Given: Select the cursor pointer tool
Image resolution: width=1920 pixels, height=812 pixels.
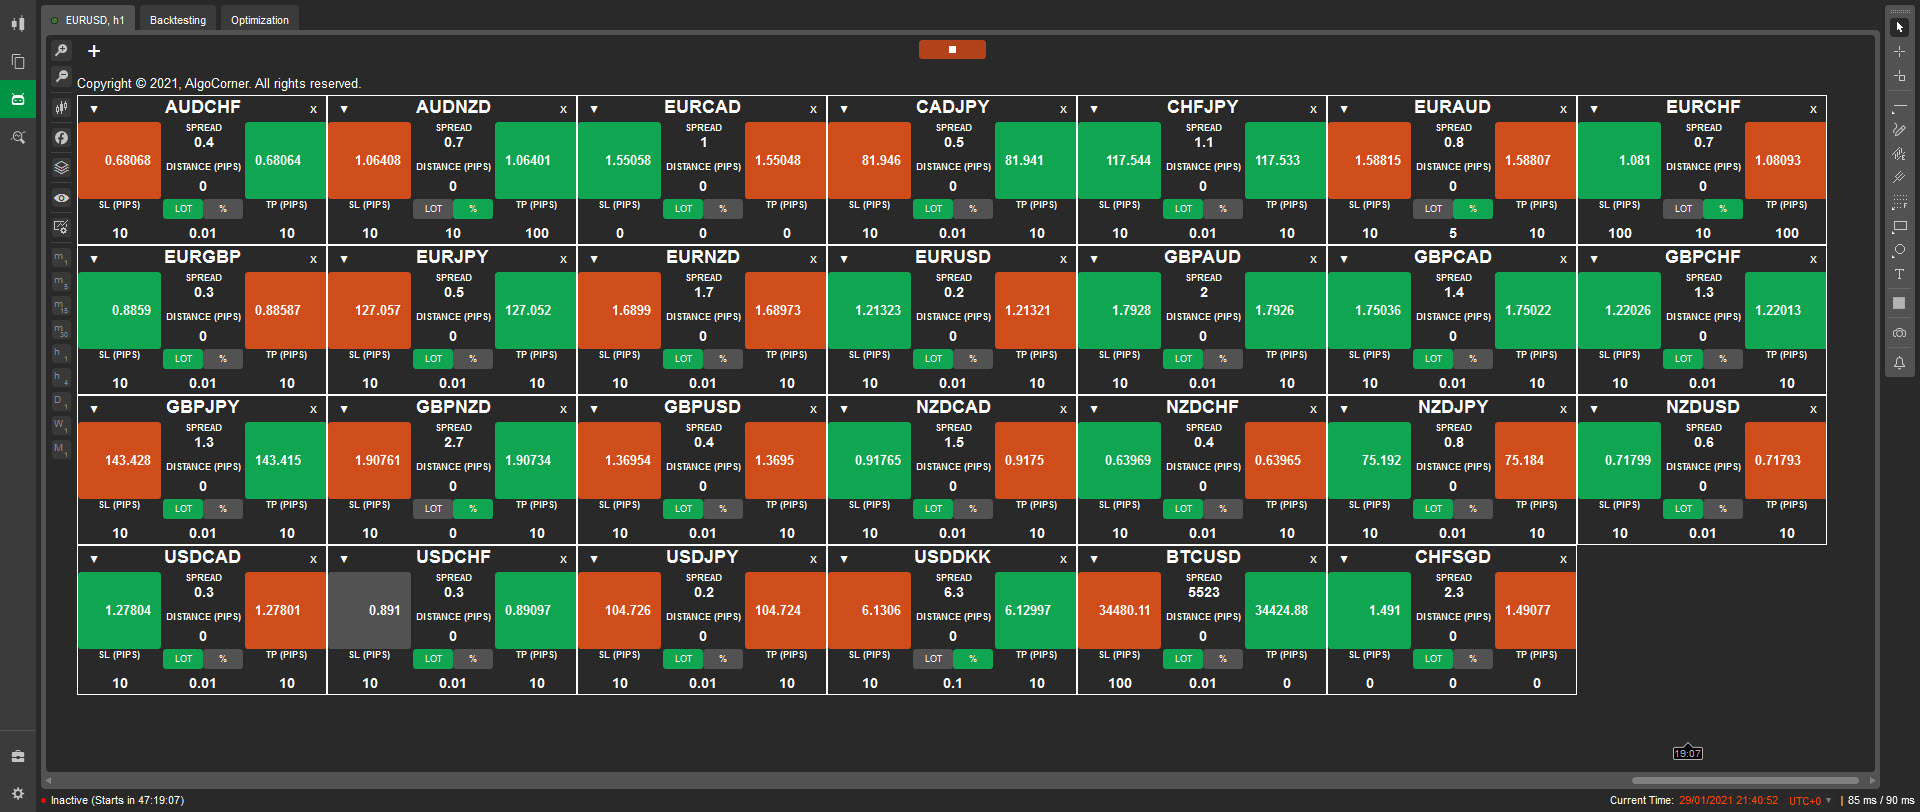Looking at the screenshot, I should pyautogui.click(x=1899, y=27).
